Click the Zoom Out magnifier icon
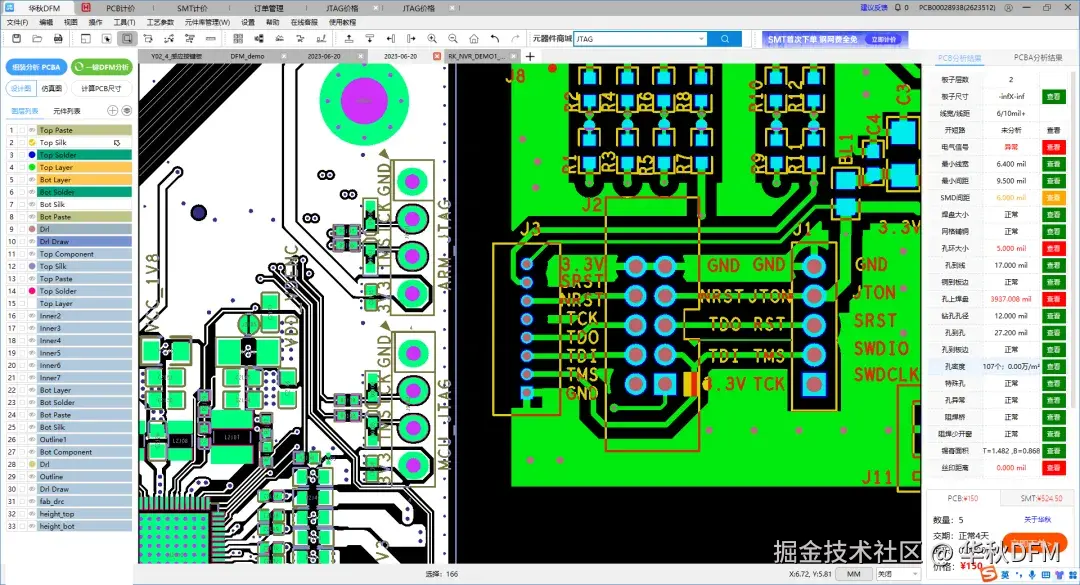 point(453,39)
